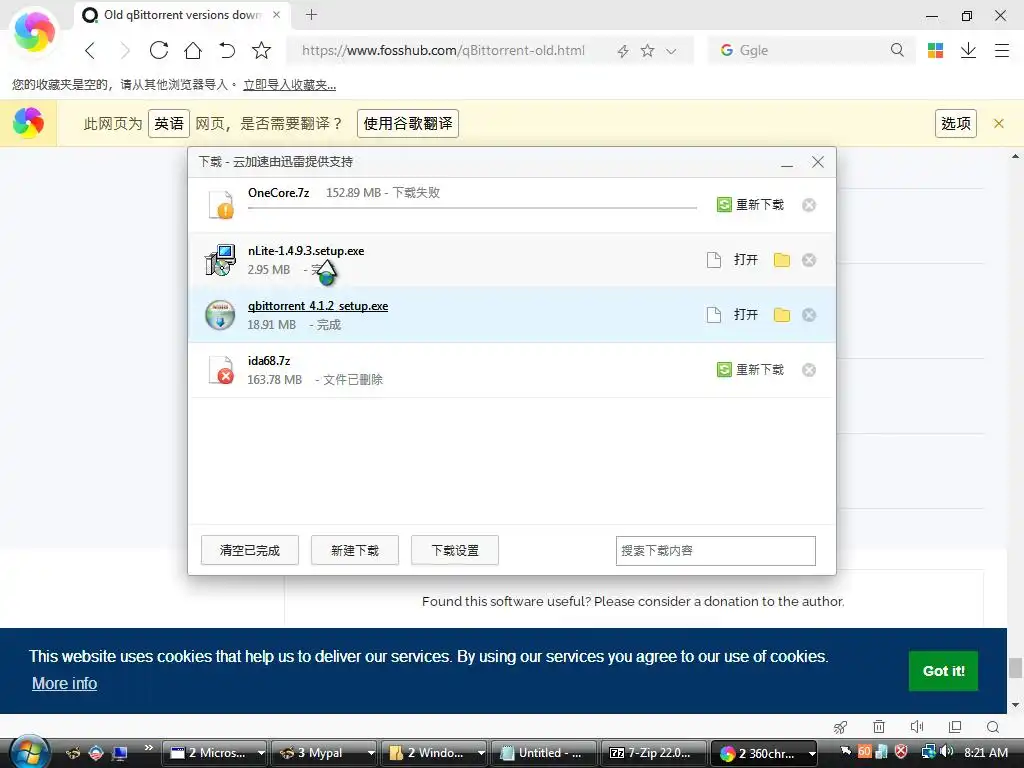Open the home page icon

click(x=193, y=50)
